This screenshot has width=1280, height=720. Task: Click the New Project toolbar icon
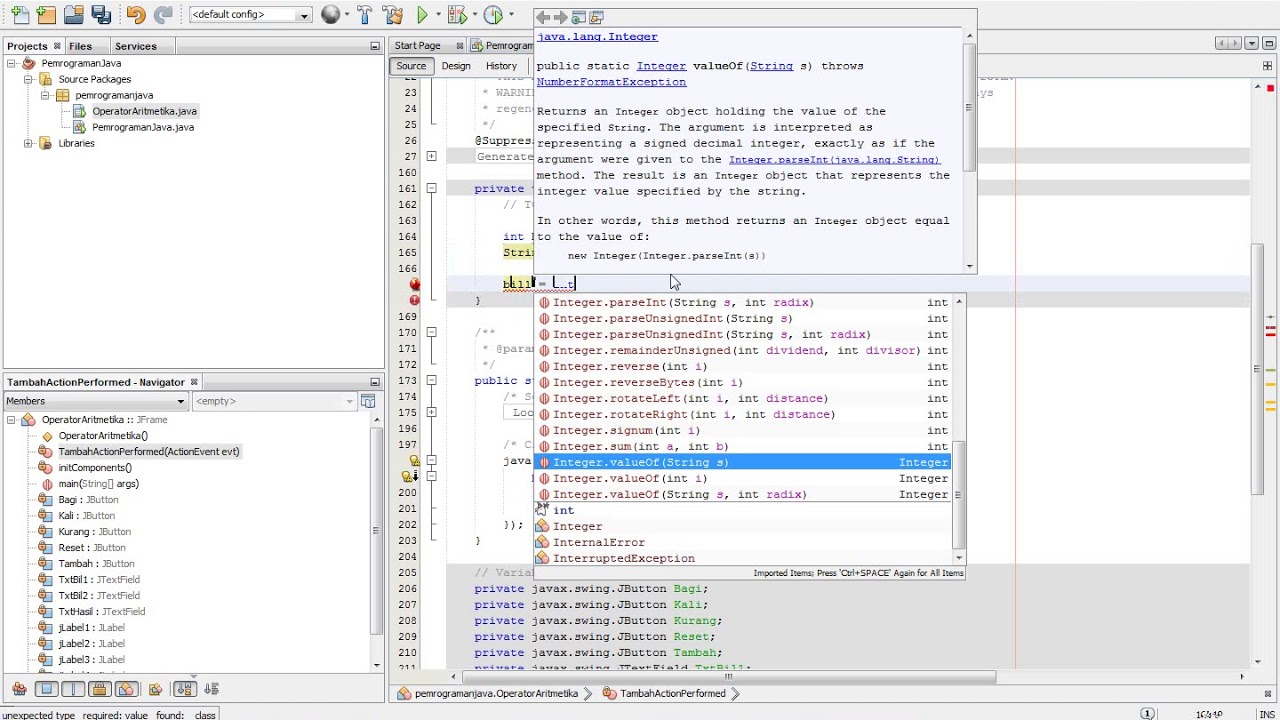46,15
